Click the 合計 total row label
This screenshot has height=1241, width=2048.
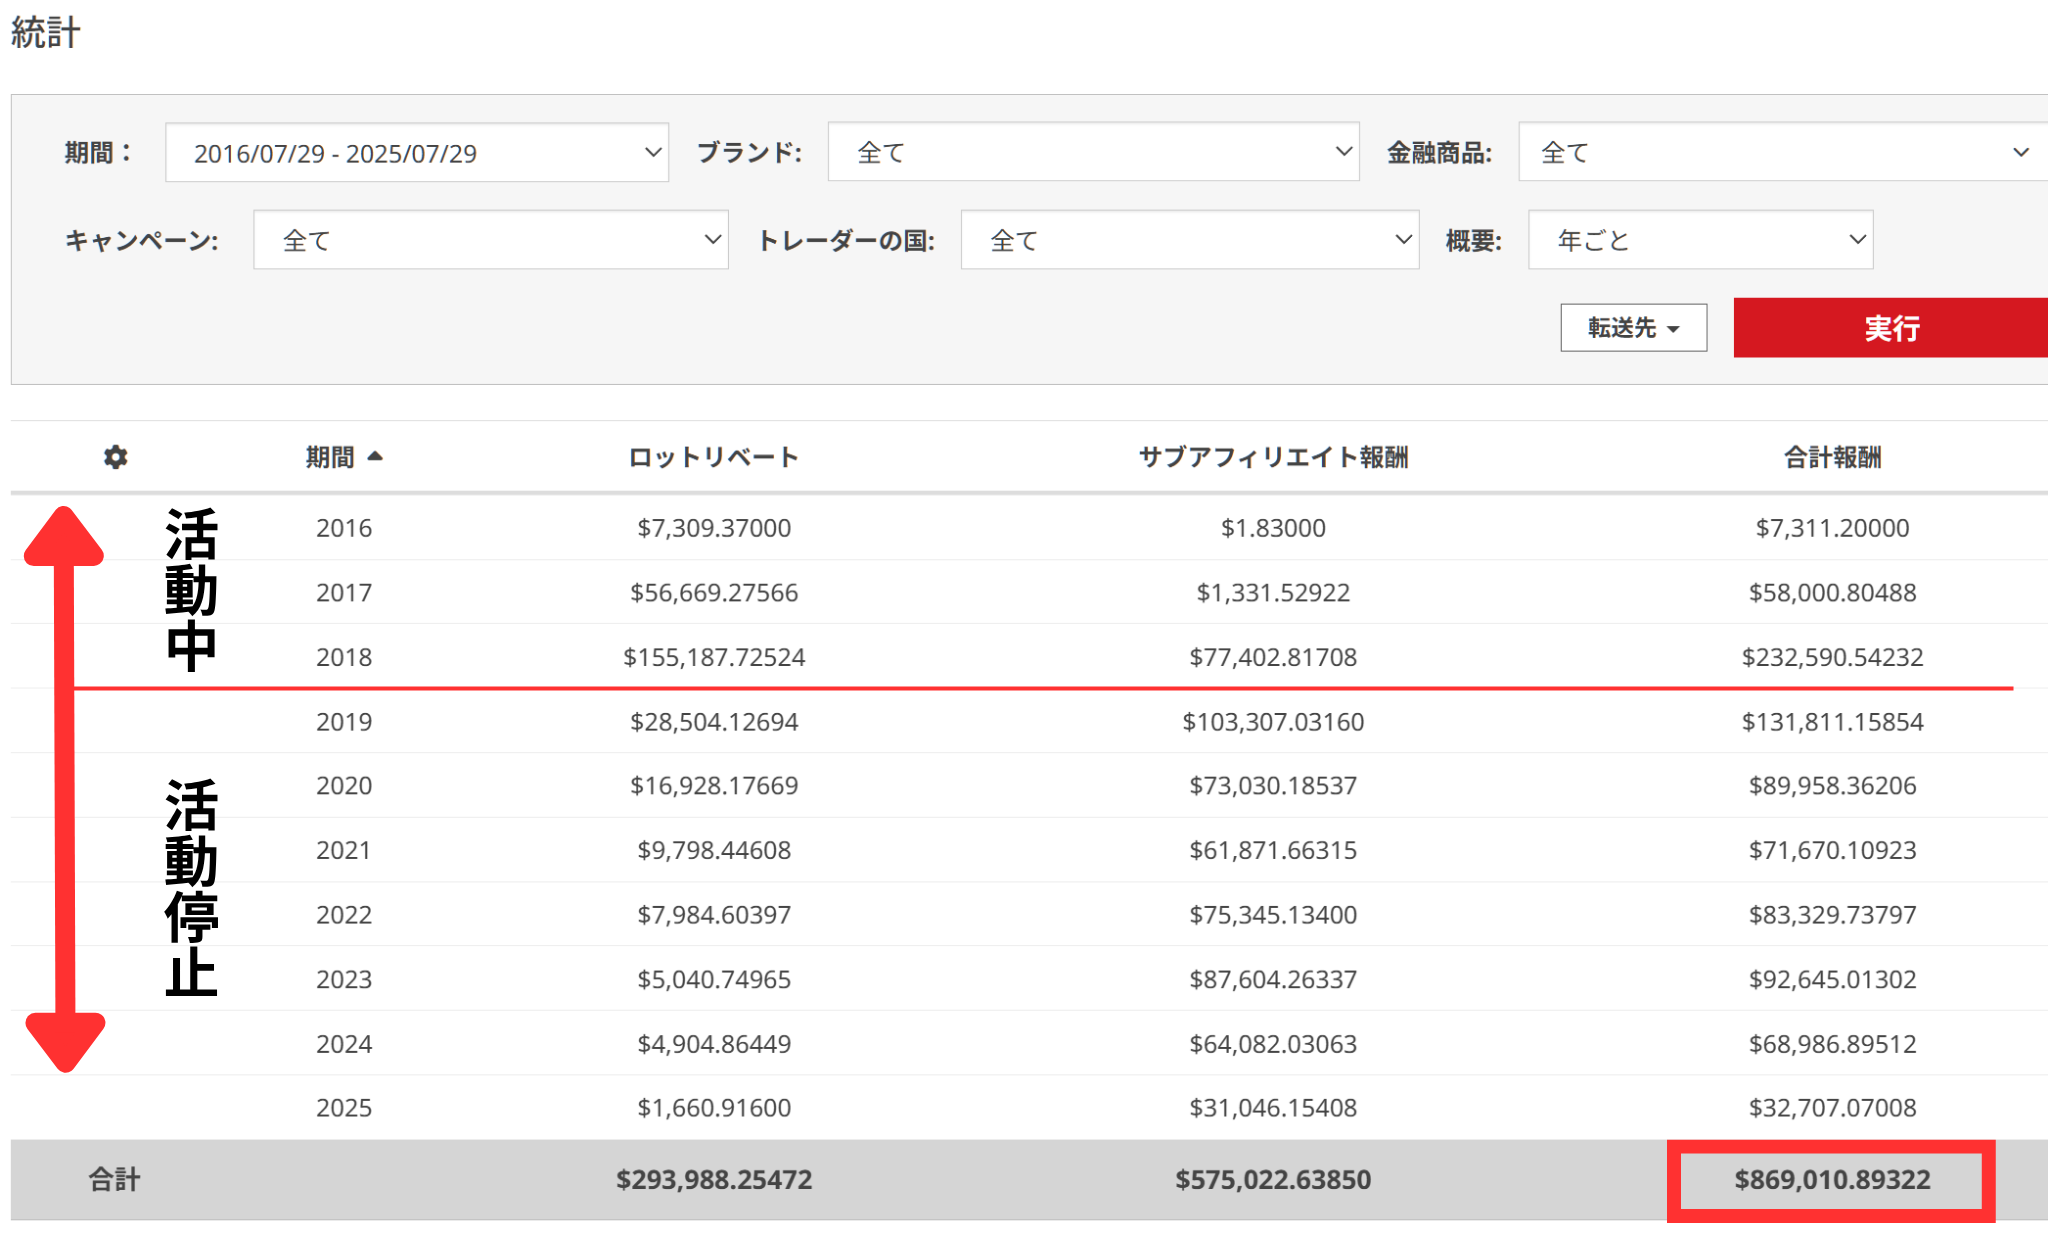(114, 1180)
